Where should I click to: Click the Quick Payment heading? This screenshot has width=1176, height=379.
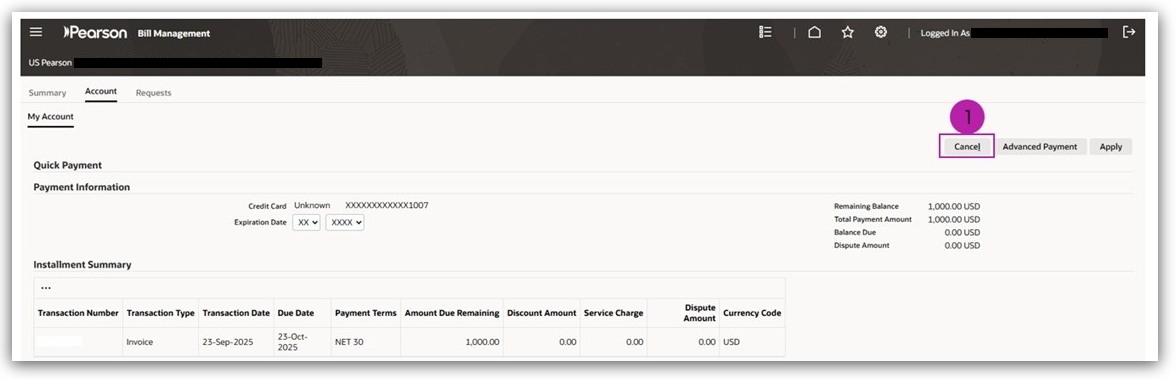(68, 165)
